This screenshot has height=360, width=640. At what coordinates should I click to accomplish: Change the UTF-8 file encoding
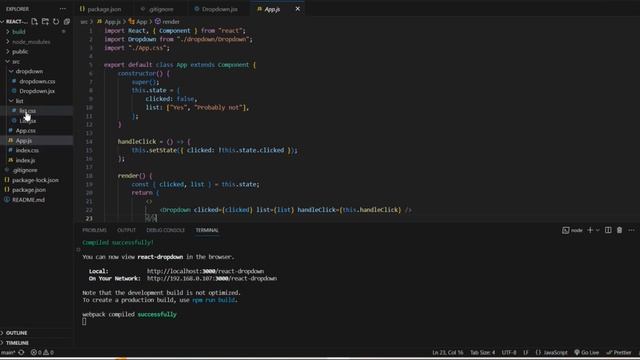coord(509,352)
